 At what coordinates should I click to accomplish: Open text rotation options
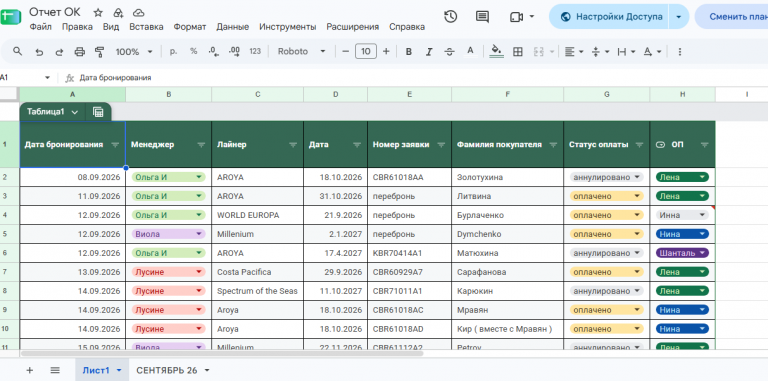pyautogui.click(x=652, y=52)
